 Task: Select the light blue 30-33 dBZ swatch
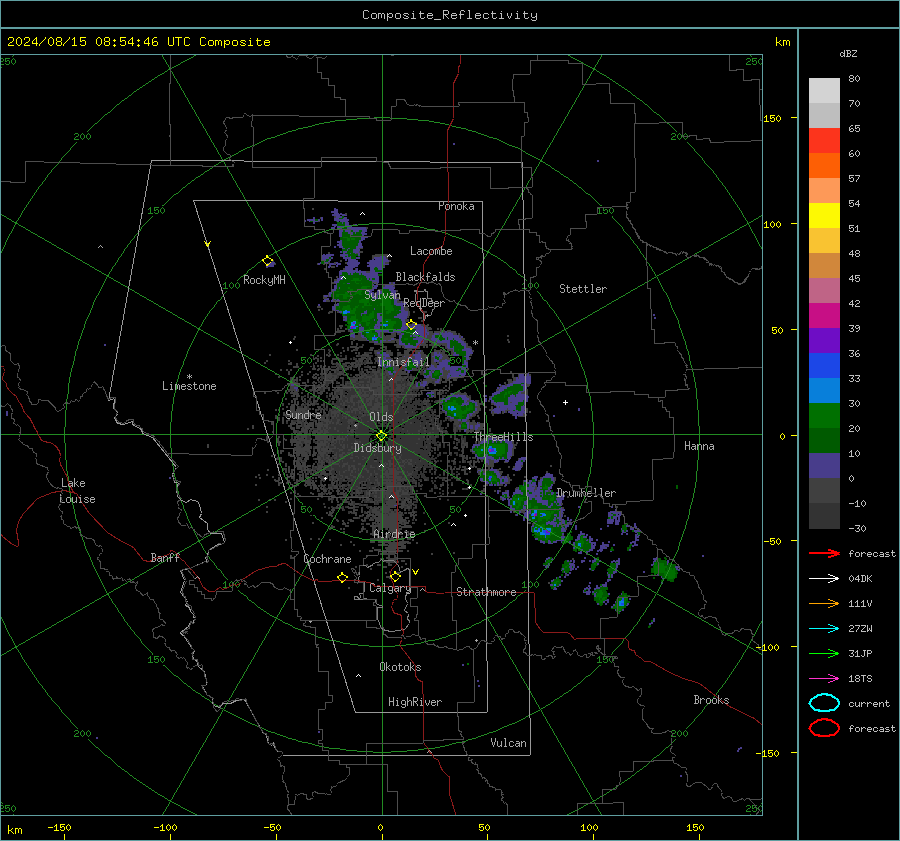[824, 390]
